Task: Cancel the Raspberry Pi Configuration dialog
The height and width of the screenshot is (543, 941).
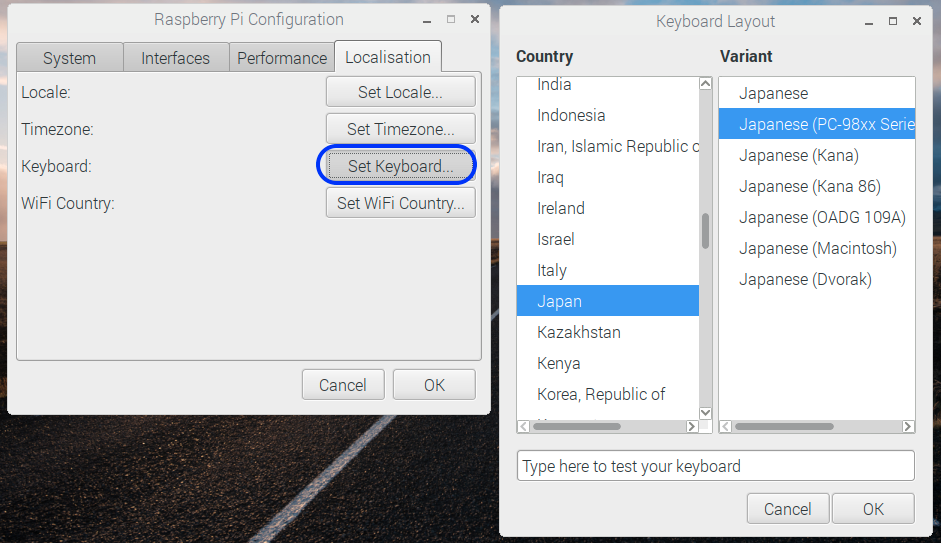Action: pos(342,385)
